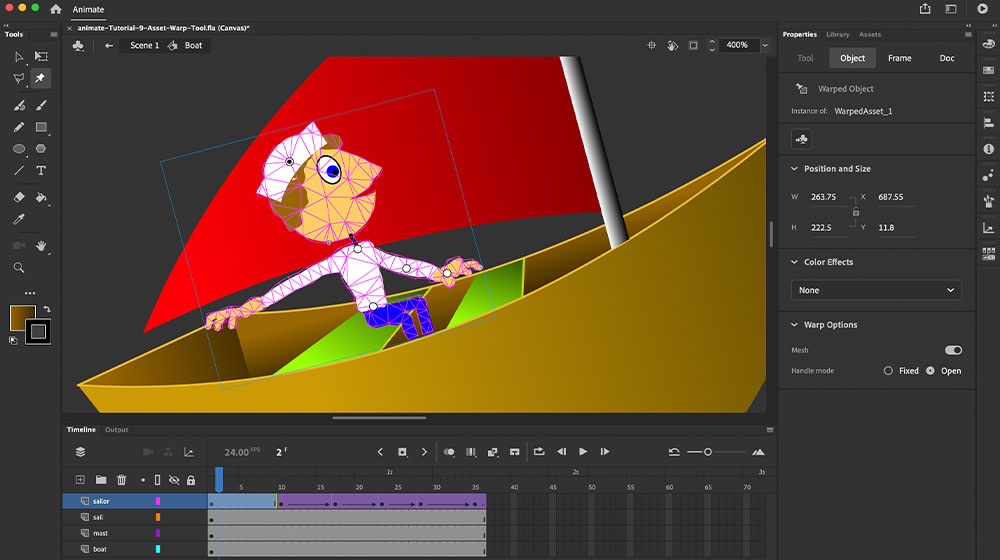Select the Oval tool
The image size is (1000, 560).
[x=18, y=149]
